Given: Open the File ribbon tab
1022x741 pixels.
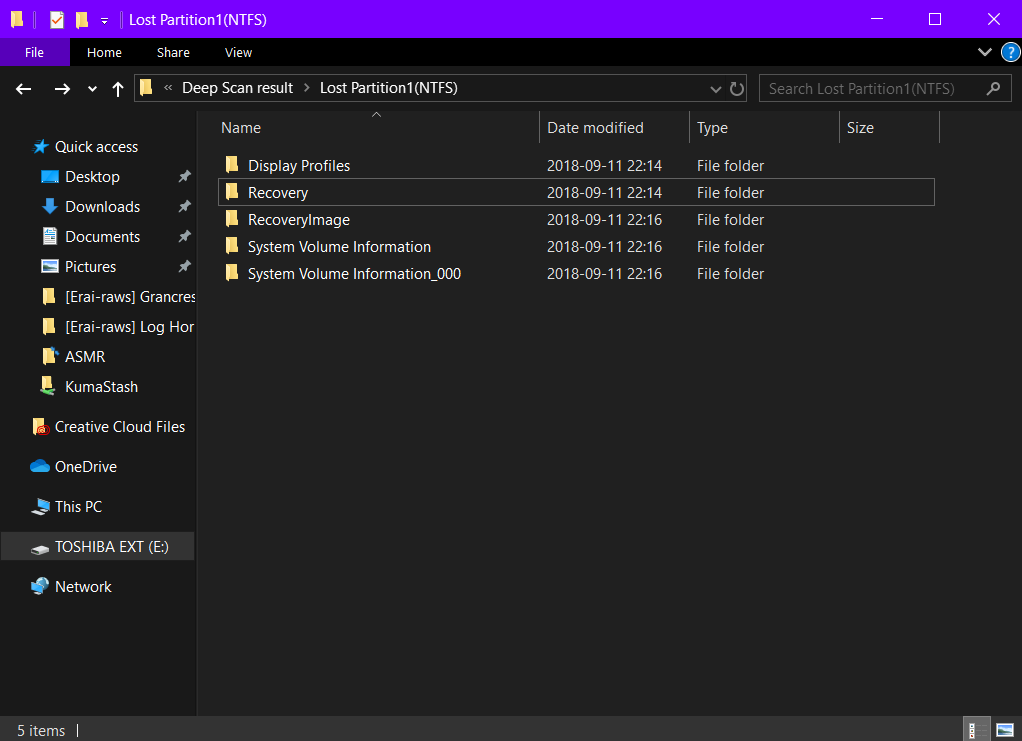Looking at the screenshot, I should click(35, 52).
